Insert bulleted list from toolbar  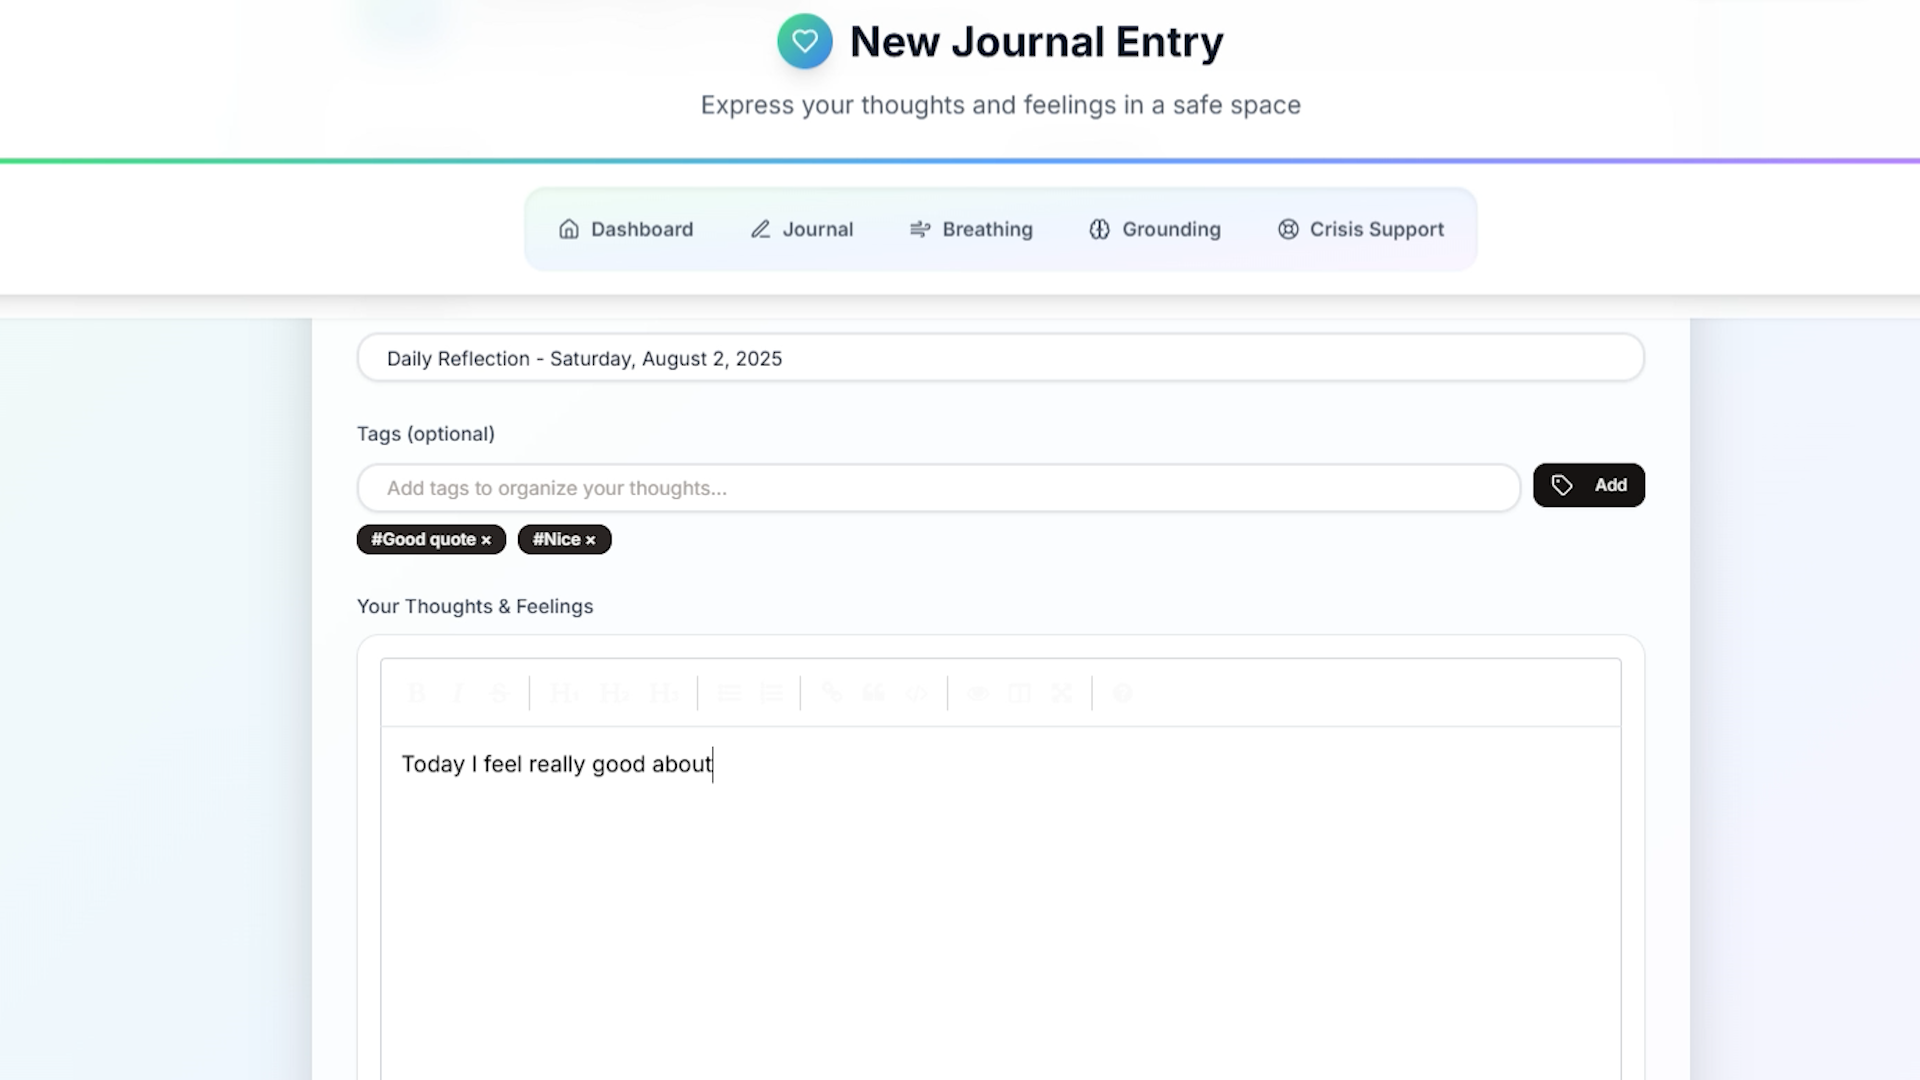[729, 693]
